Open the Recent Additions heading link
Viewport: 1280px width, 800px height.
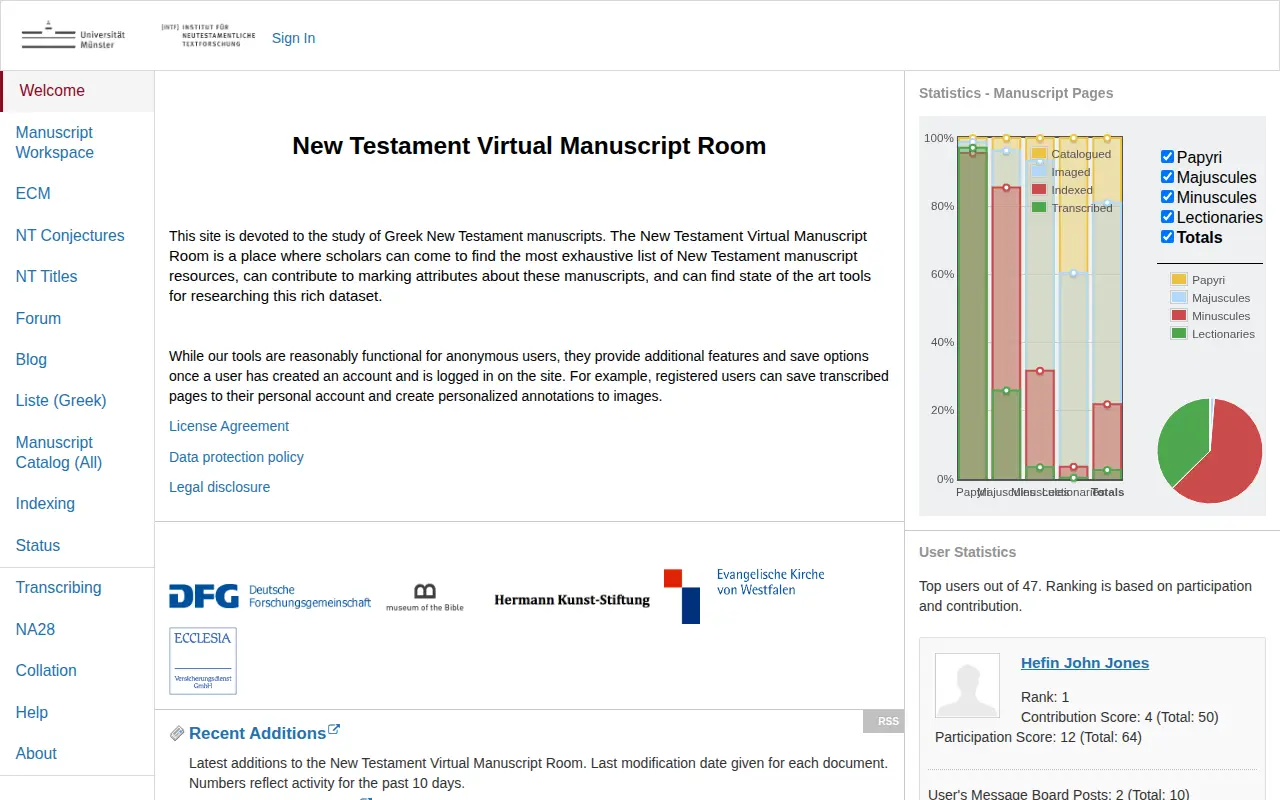257,734
